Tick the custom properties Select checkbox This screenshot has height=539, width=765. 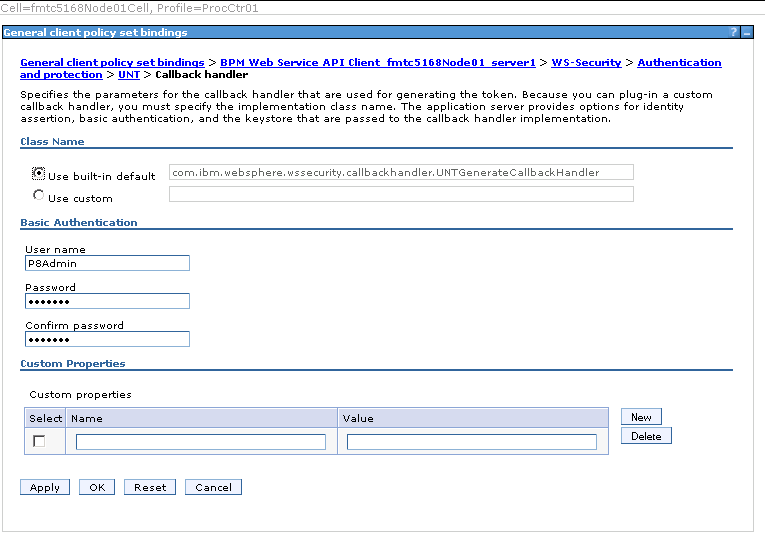[x=39, y=441]
